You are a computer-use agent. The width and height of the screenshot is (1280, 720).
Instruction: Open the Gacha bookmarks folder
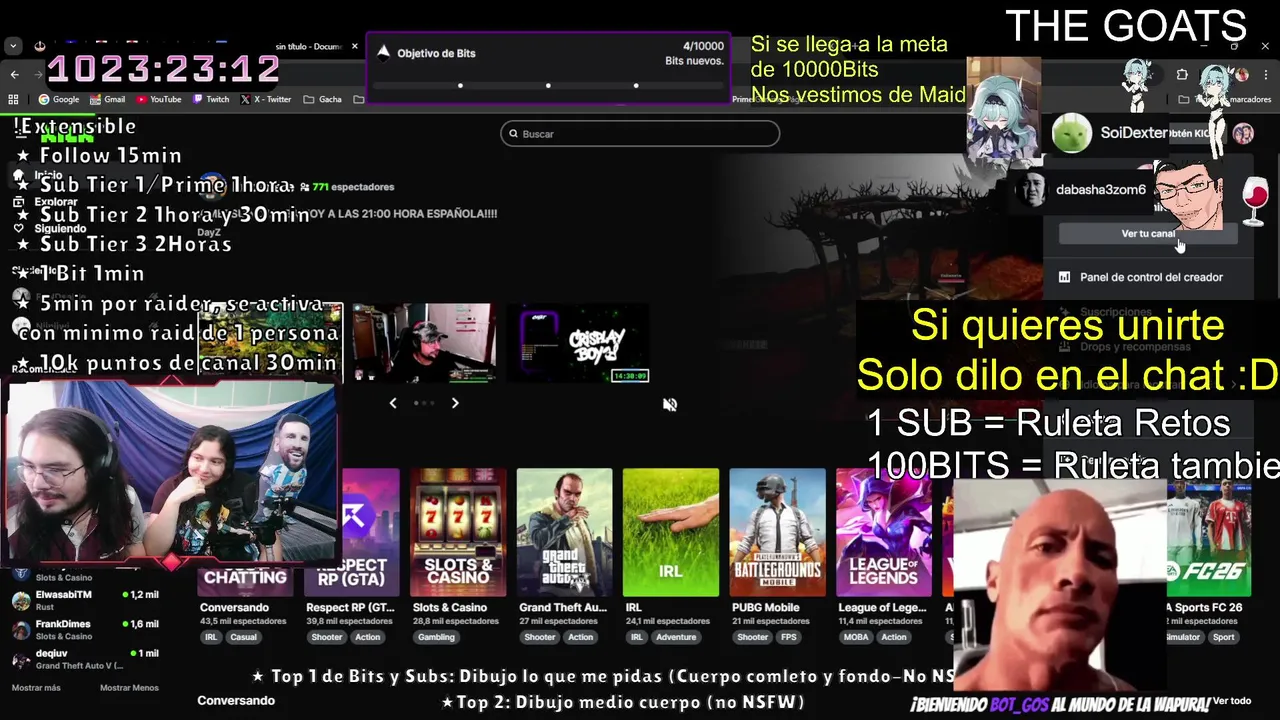323,99
